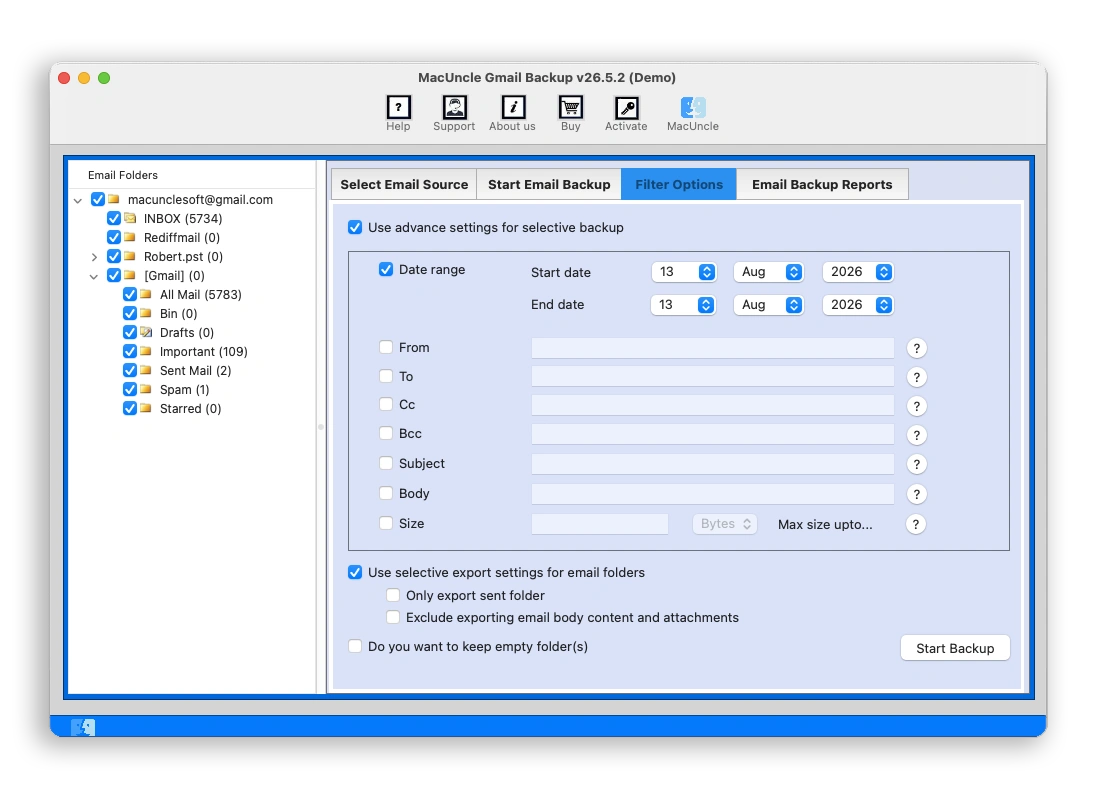Click the Starred folder icon
Viewport: 1096px width, 799px height.
(146, 408)
